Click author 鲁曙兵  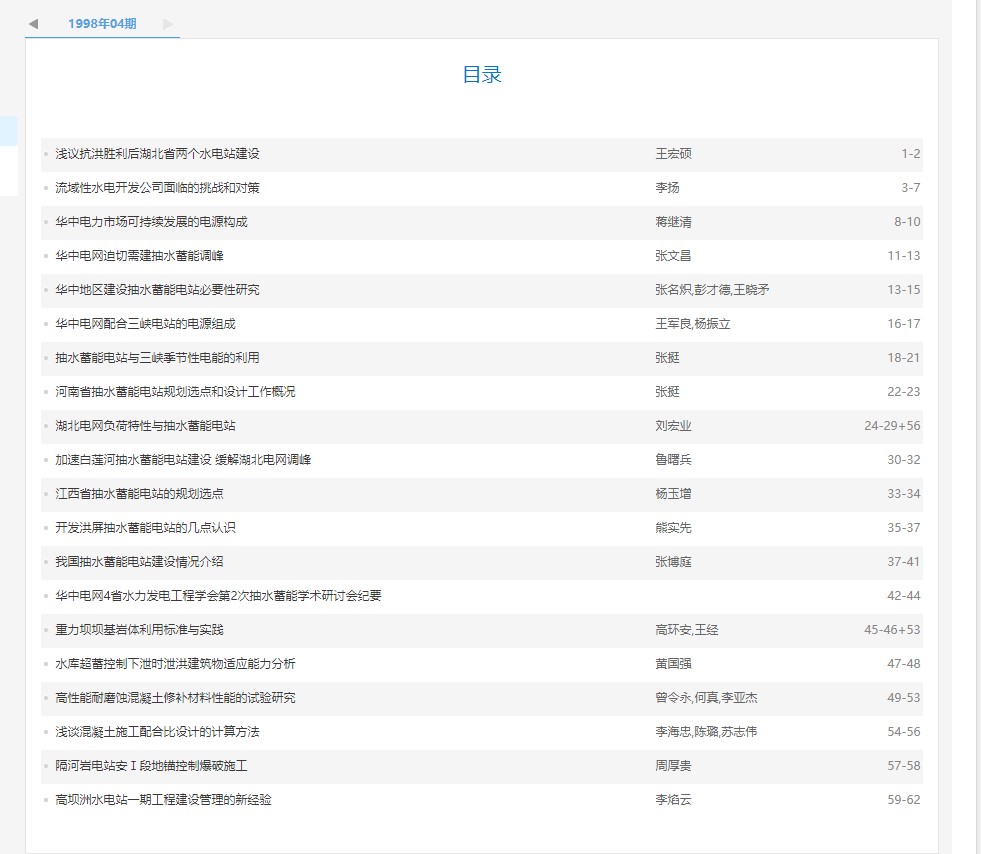coord(673,460)
